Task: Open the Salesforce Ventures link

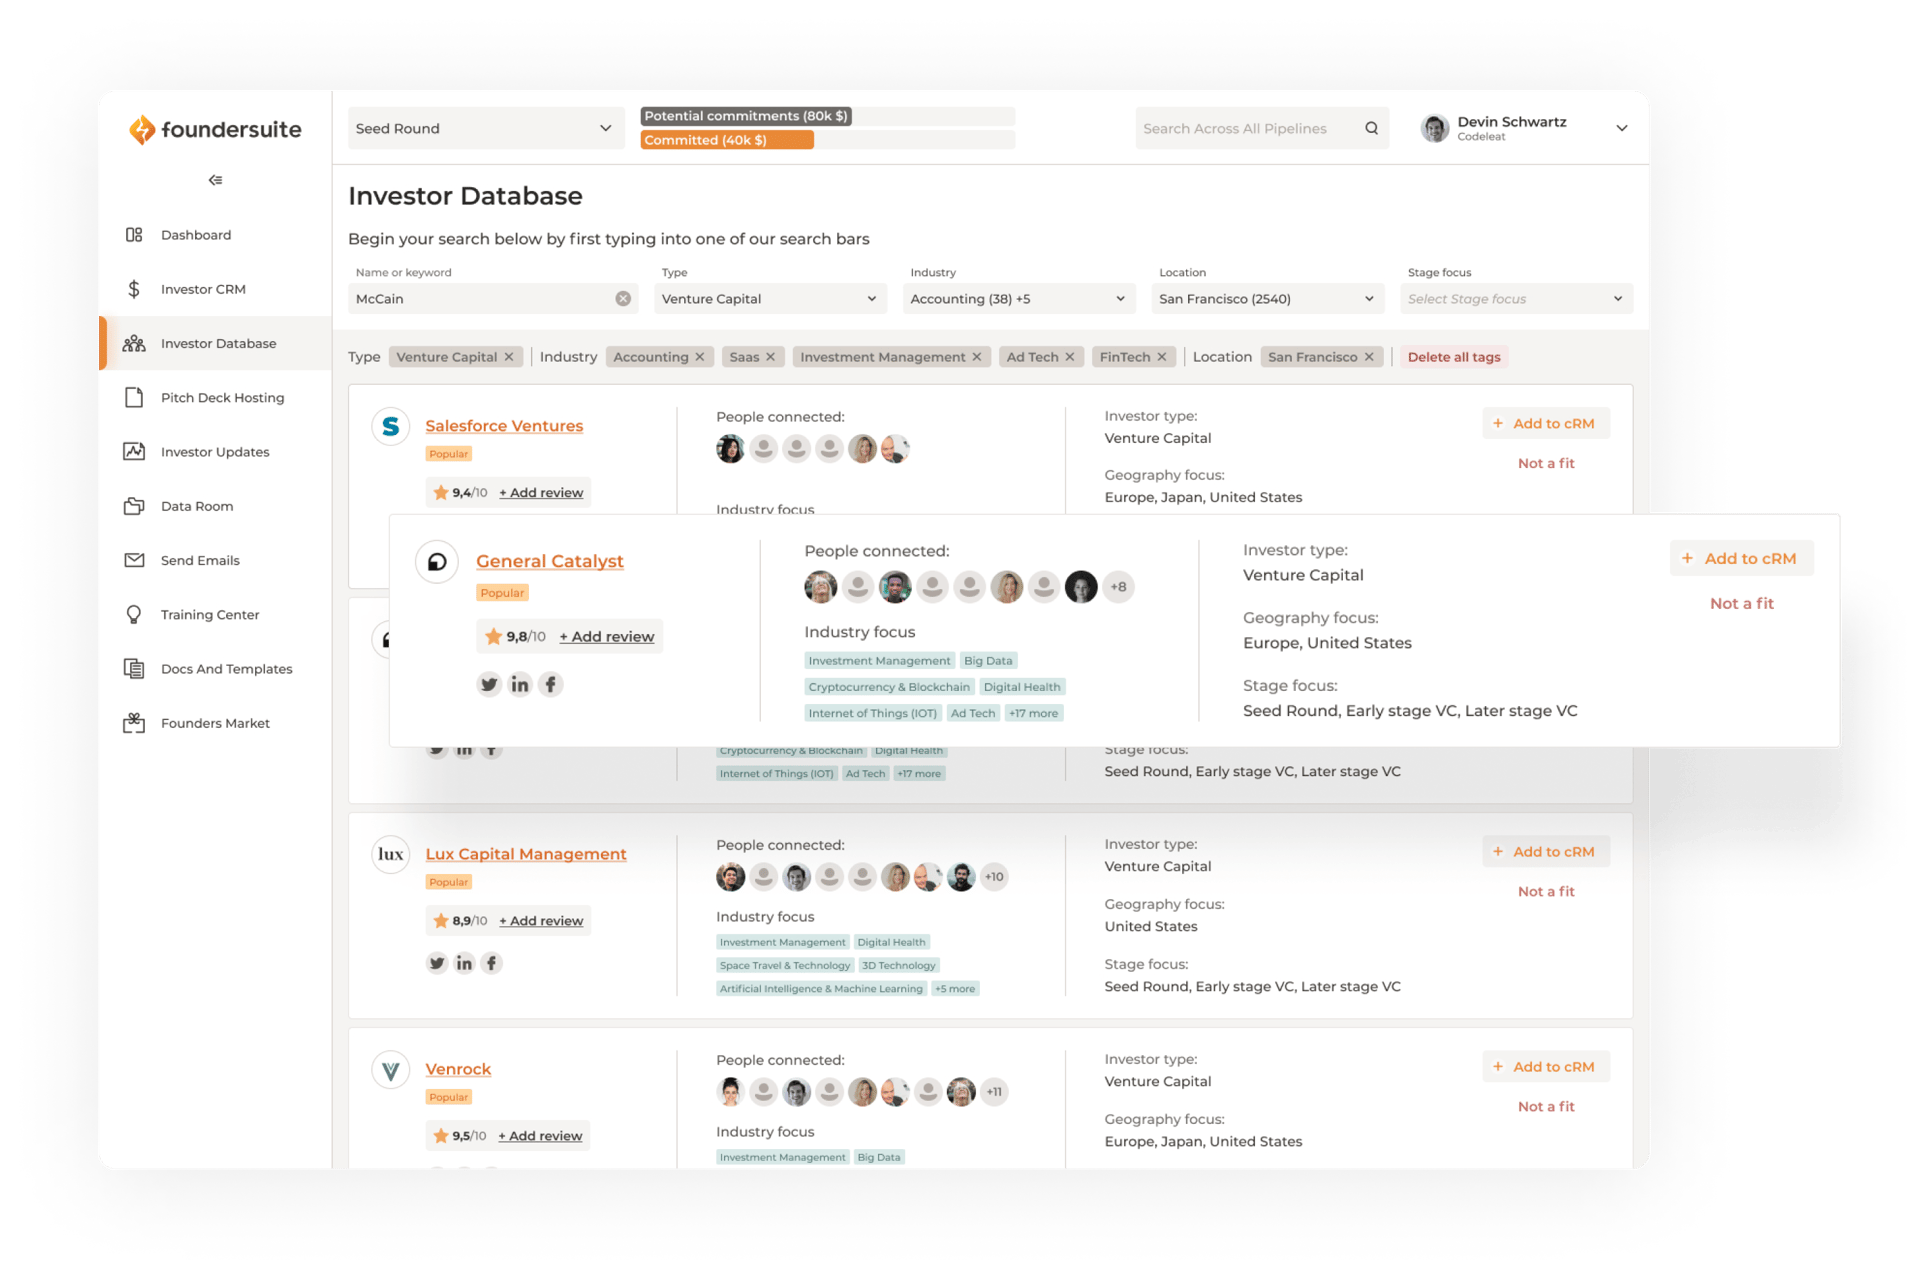Action: pyautogui.click(x=504, y=426)
